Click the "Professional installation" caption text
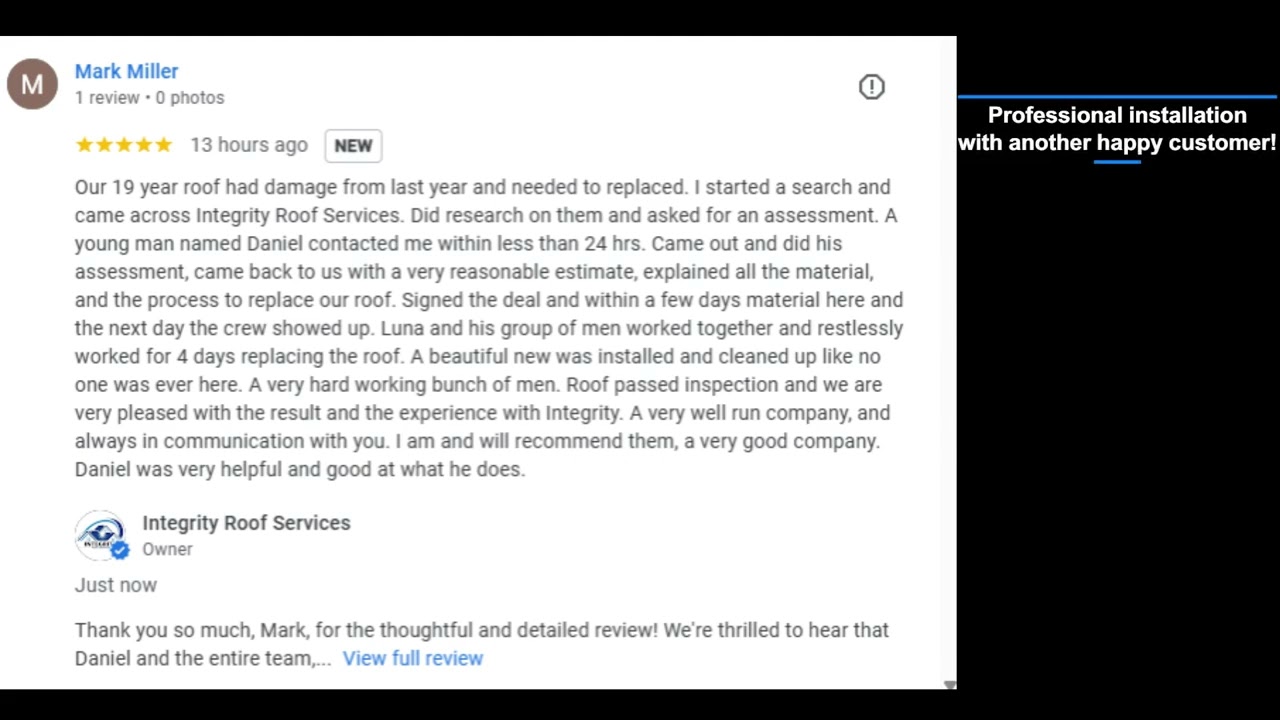1280x720 pixels. [1117, 115]
